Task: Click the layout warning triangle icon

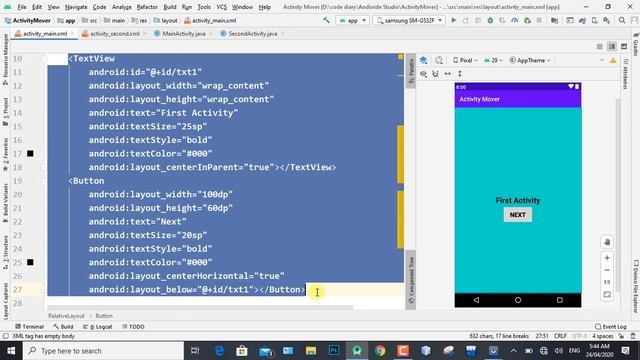Action: (613, 60)
